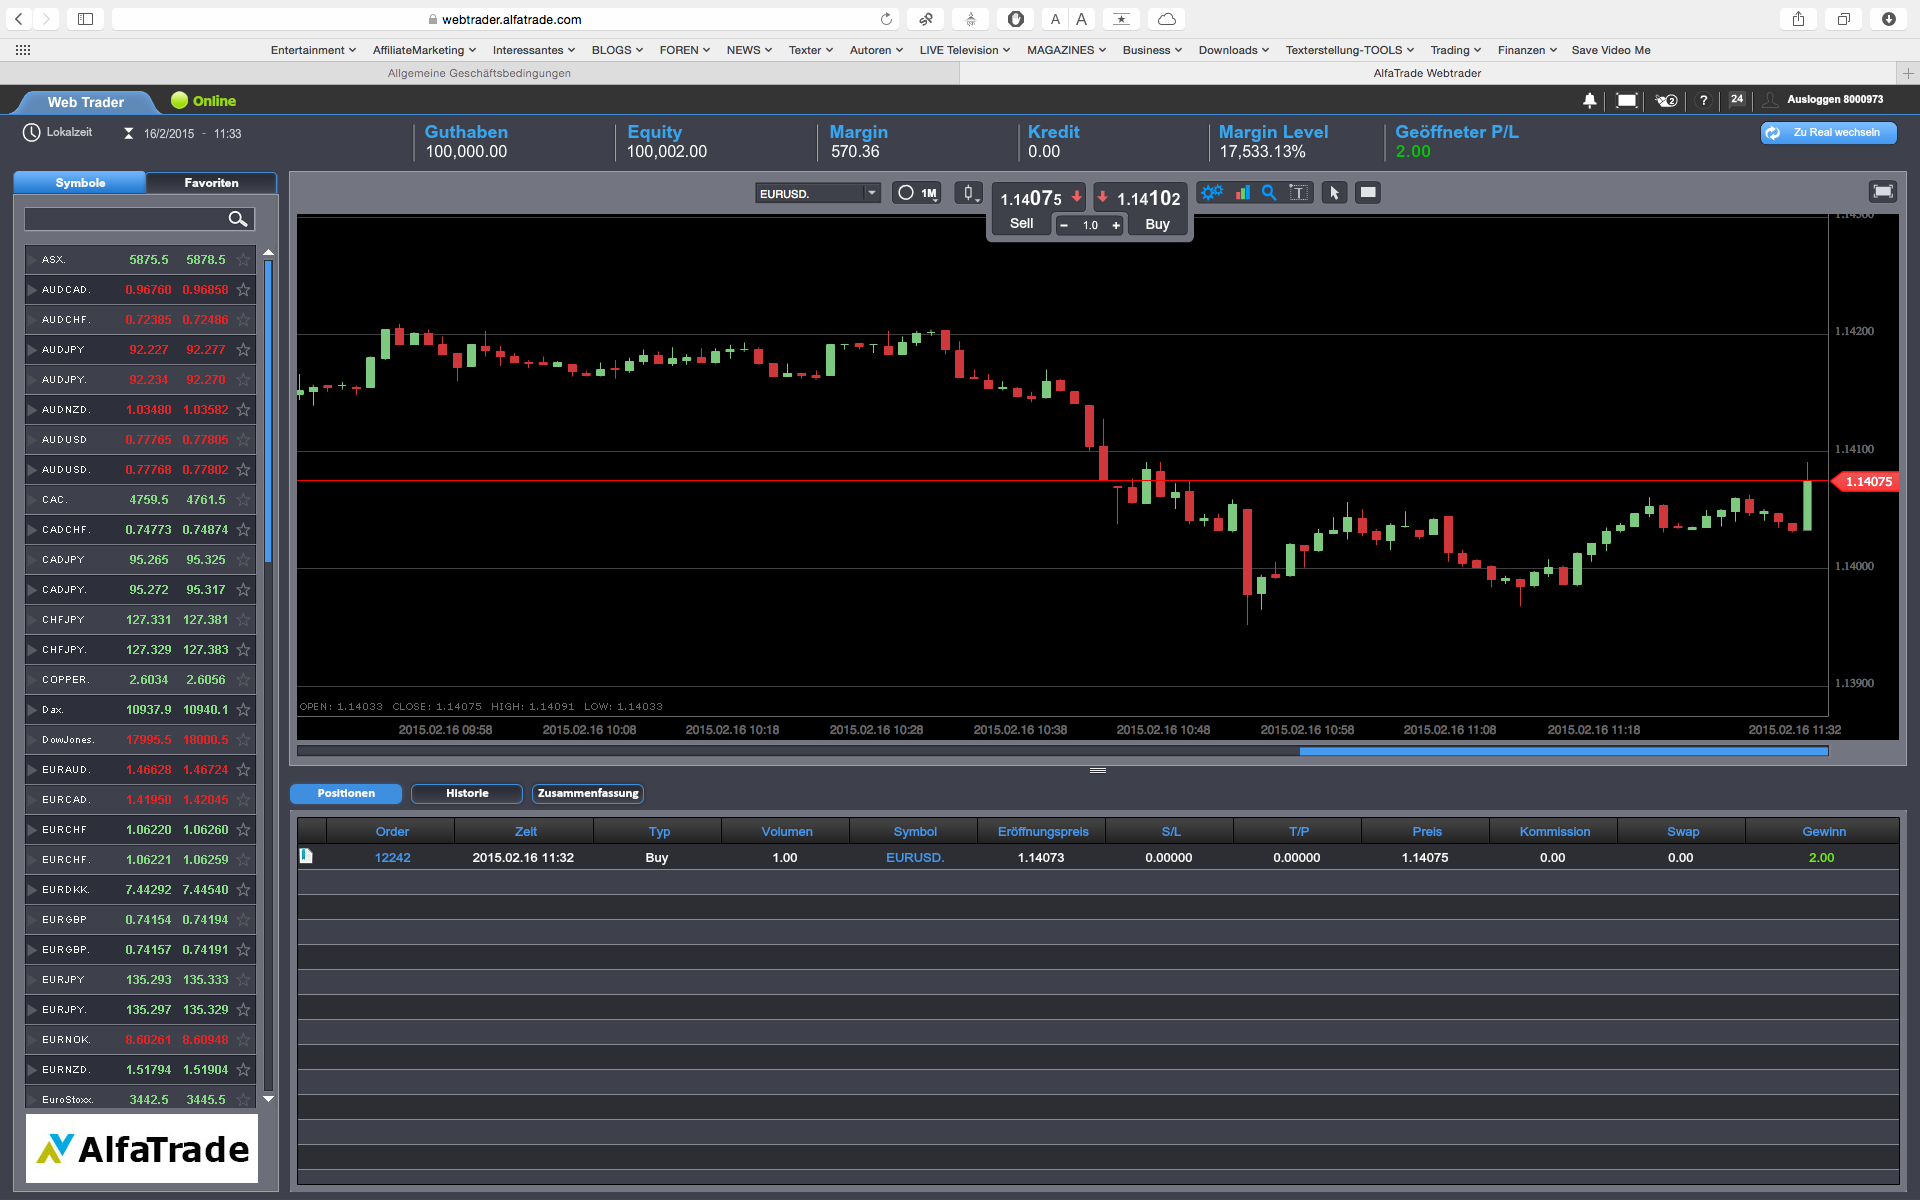Open the Historie tab

467,793
